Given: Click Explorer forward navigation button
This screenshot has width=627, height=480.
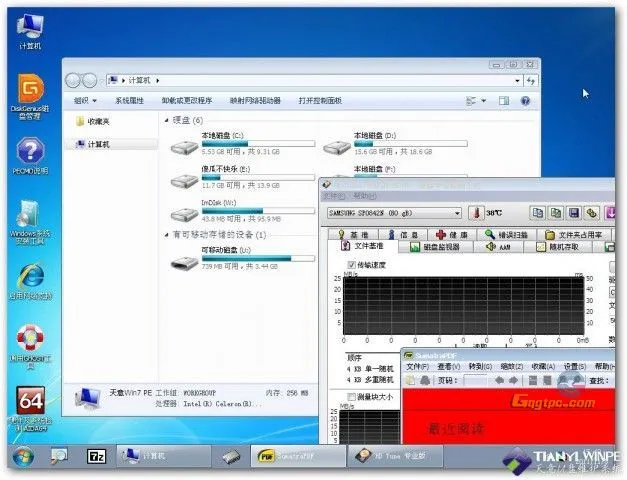Looking at the screenshot, I should click(89, 80).
